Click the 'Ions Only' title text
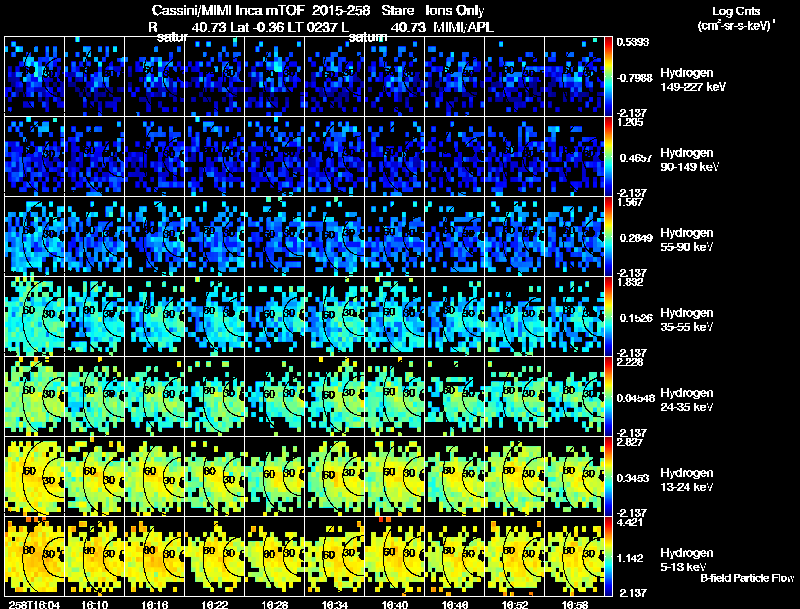Screen dimensions: 800x609 point(455,10)
